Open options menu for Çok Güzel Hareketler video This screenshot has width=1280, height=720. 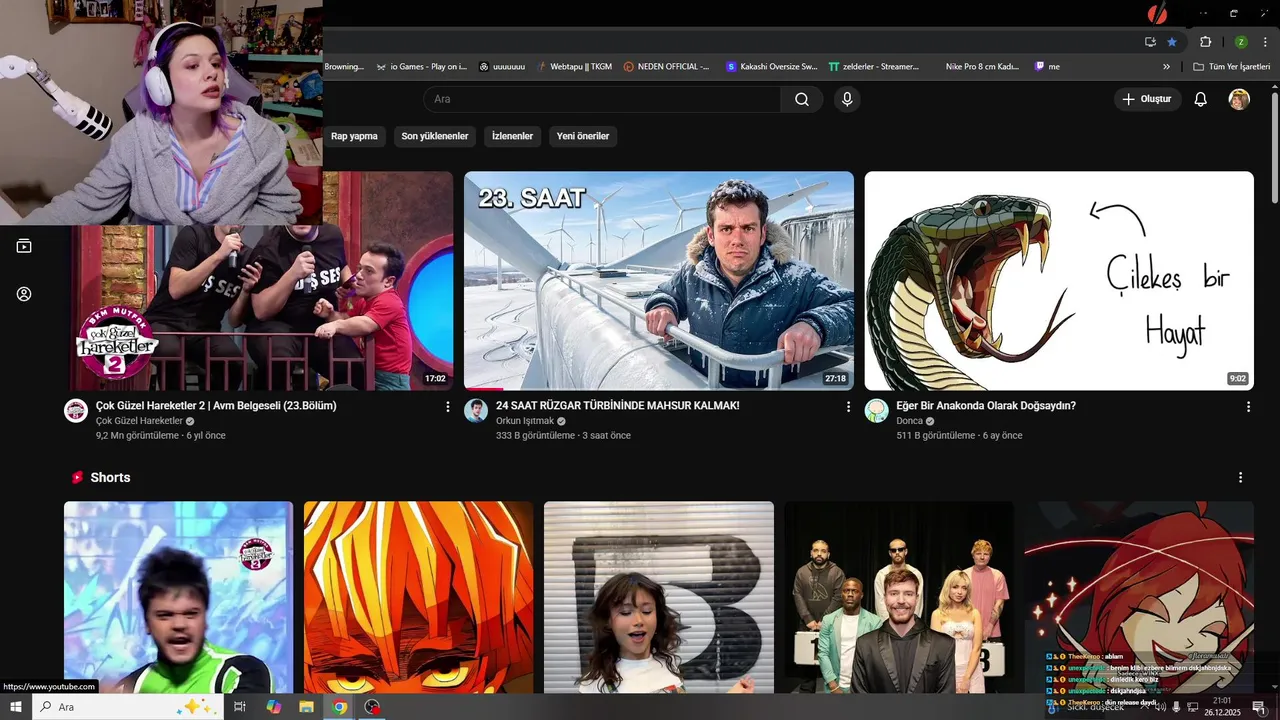(447, 407)
